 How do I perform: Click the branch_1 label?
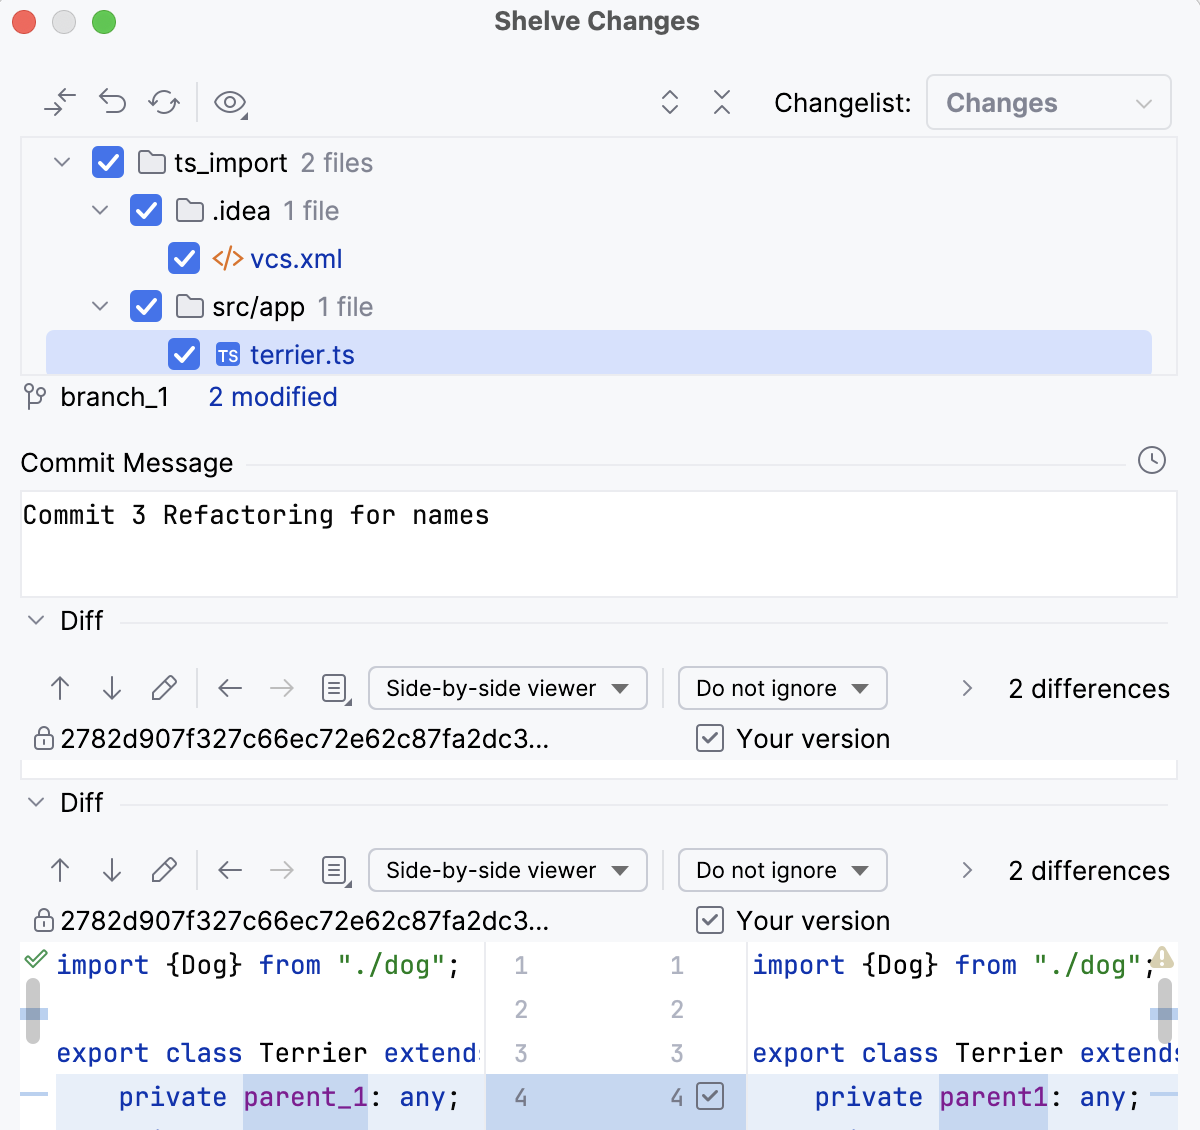115,397
